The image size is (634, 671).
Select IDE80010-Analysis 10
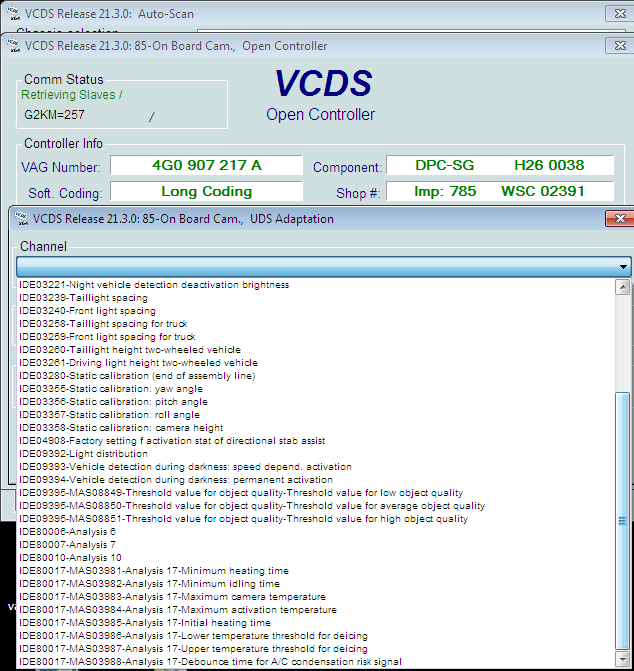[x=316, y=558]
